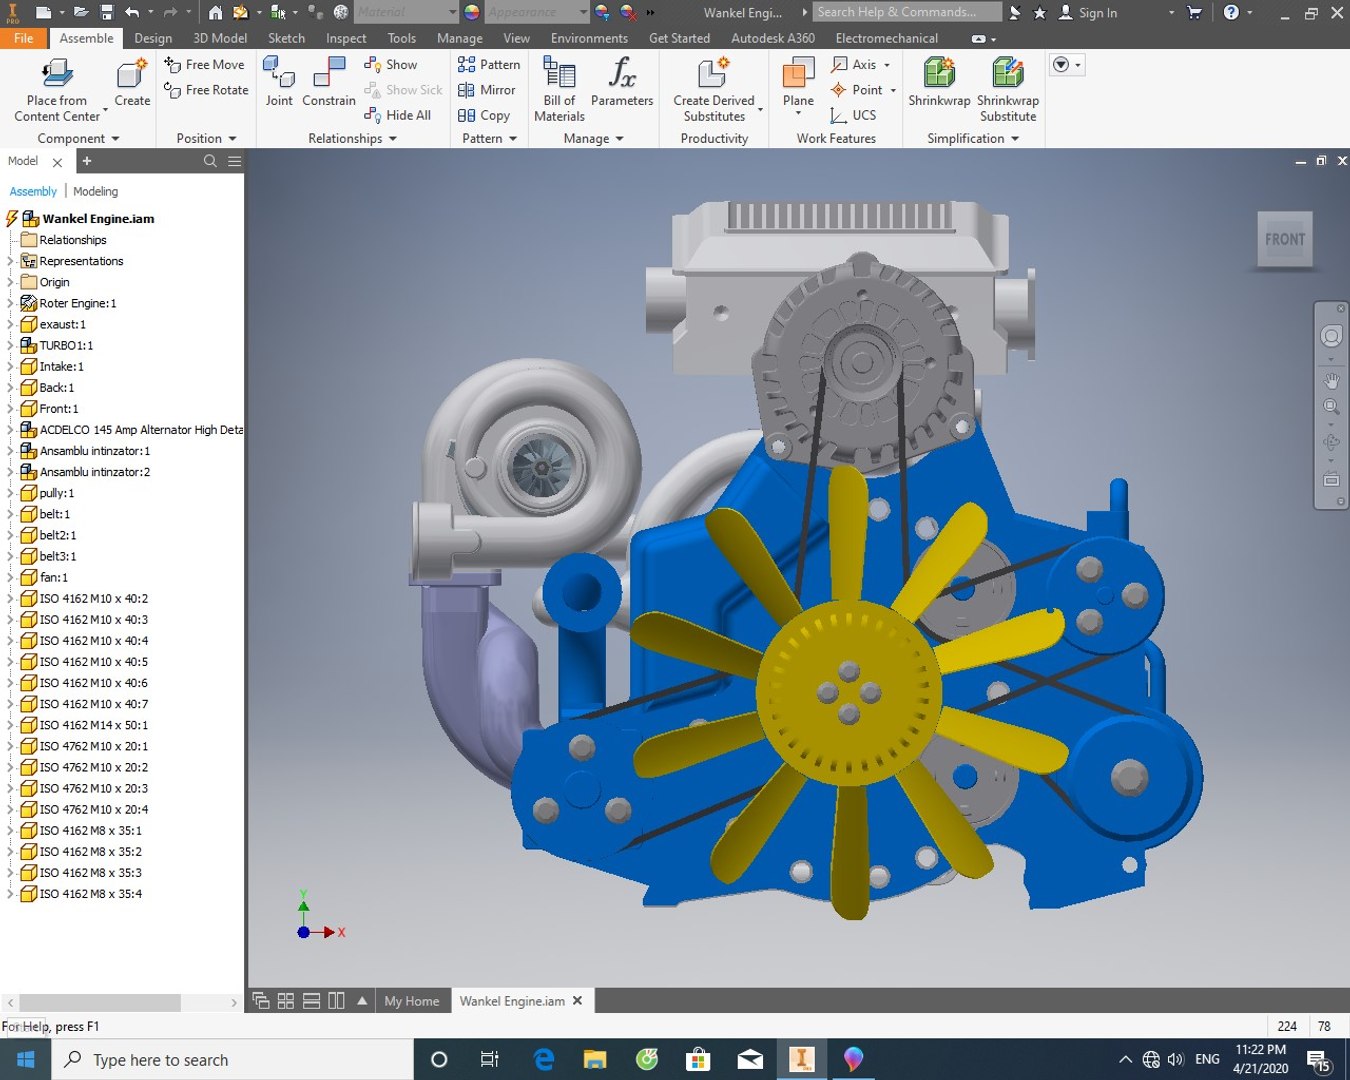Select fan:1 in the model tree
Screen dimensions: 1350x1080
(54, 577)
